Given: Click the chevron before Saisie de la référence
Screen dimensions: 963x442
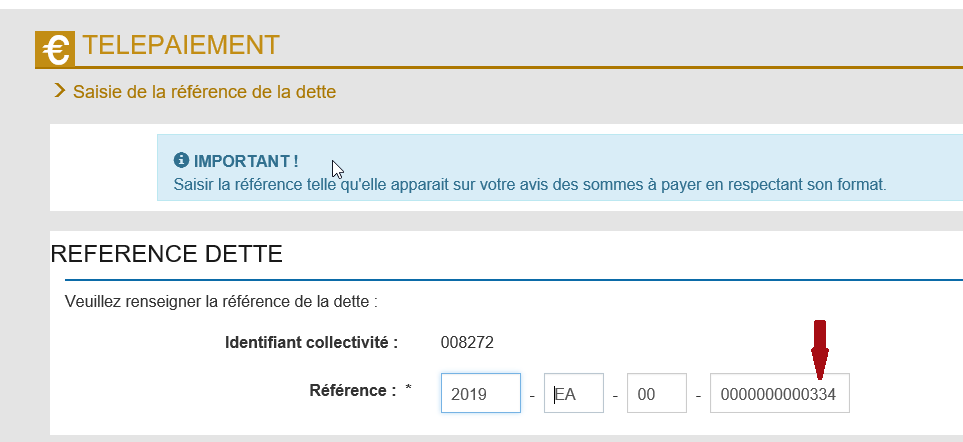Looking at the screenshot, I should [60, 91].
